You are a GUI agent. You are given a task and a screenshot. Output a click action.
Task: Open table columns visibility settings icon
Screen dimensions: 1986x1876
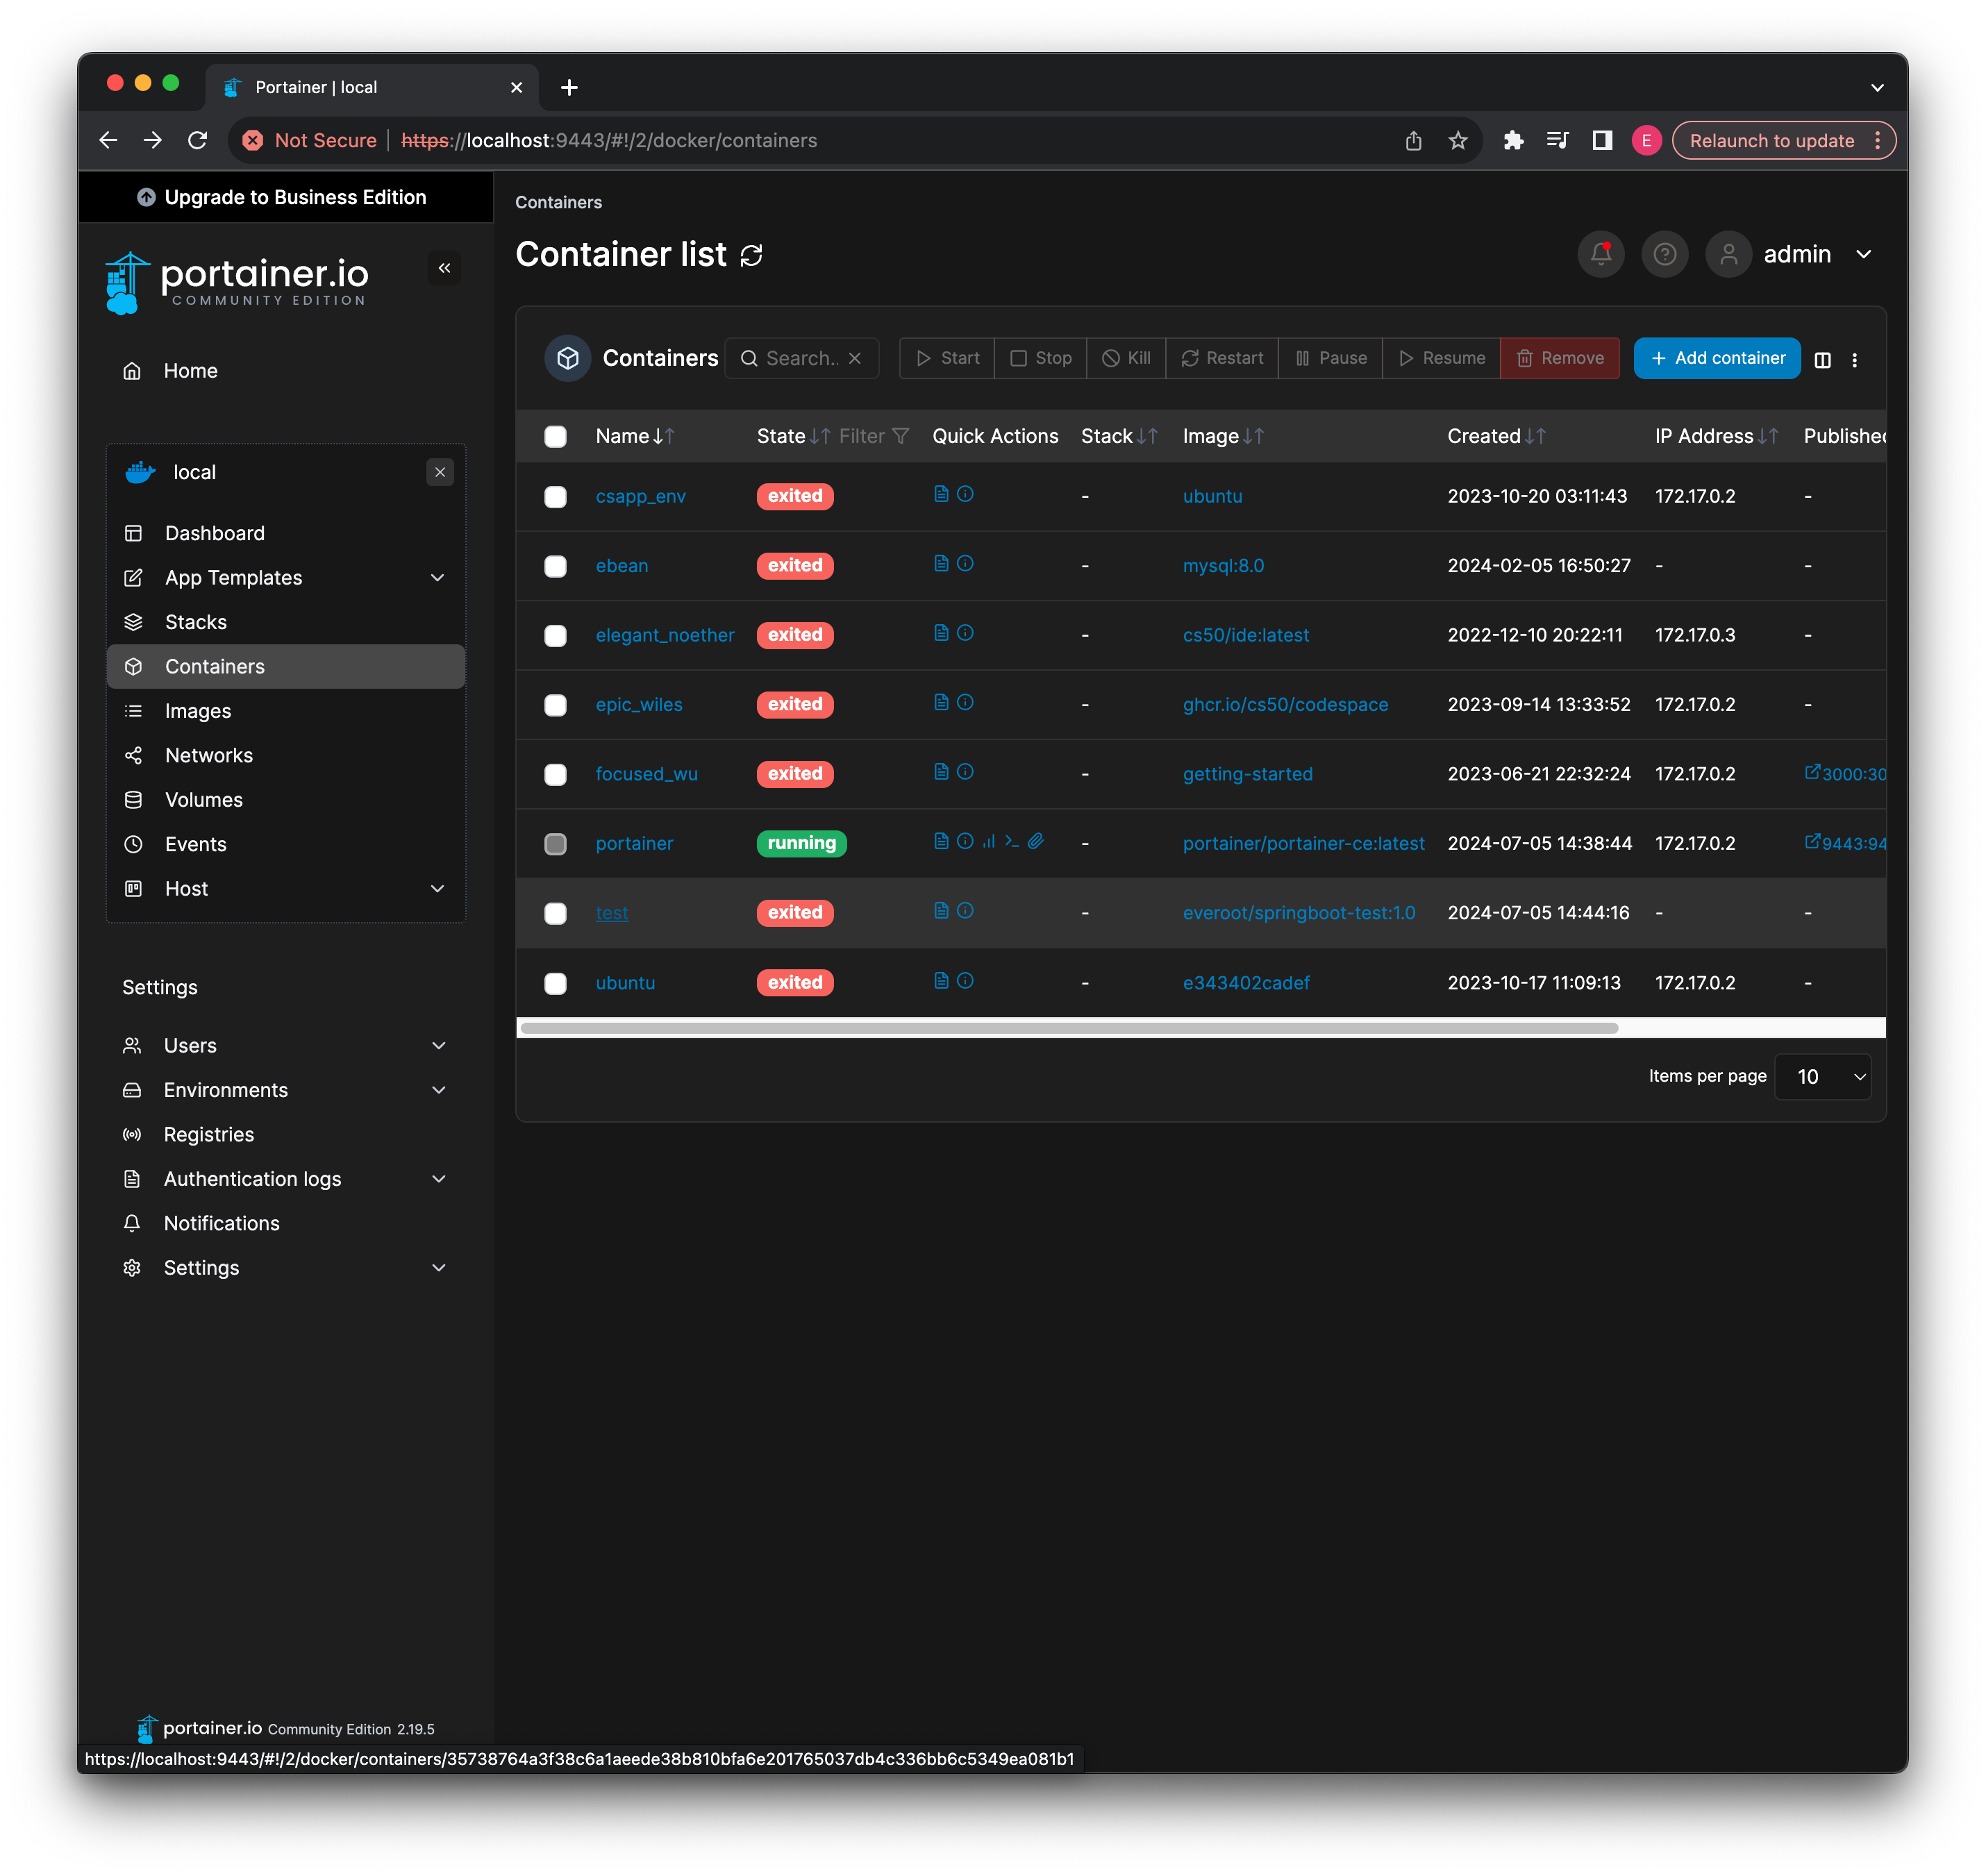click(1822, 360)
